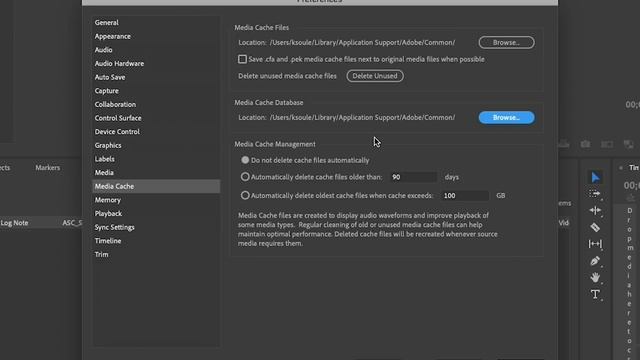Select the Razor tool
The image size is (640, 360).
tap(595, 227)
